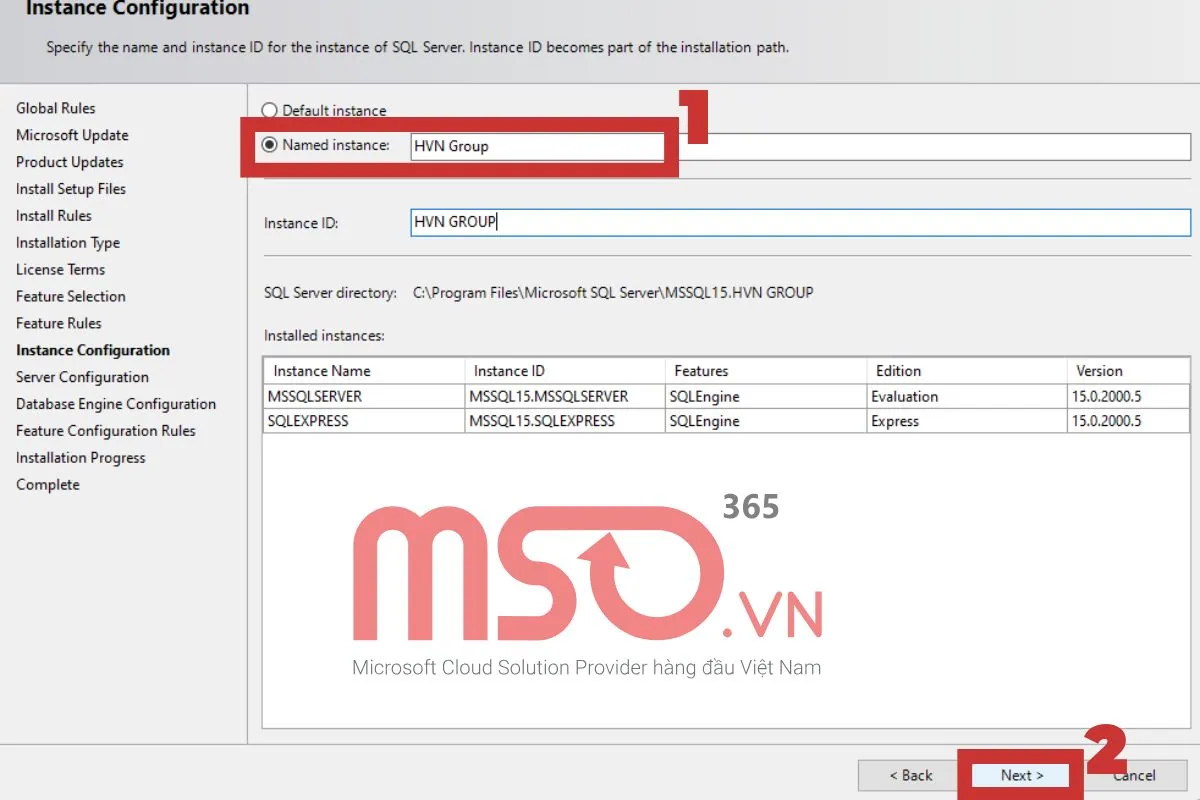The width and height of the screenshot is (1200, 800).
Task: Open the Complete step in sidebar
Action: click(46, 484)
